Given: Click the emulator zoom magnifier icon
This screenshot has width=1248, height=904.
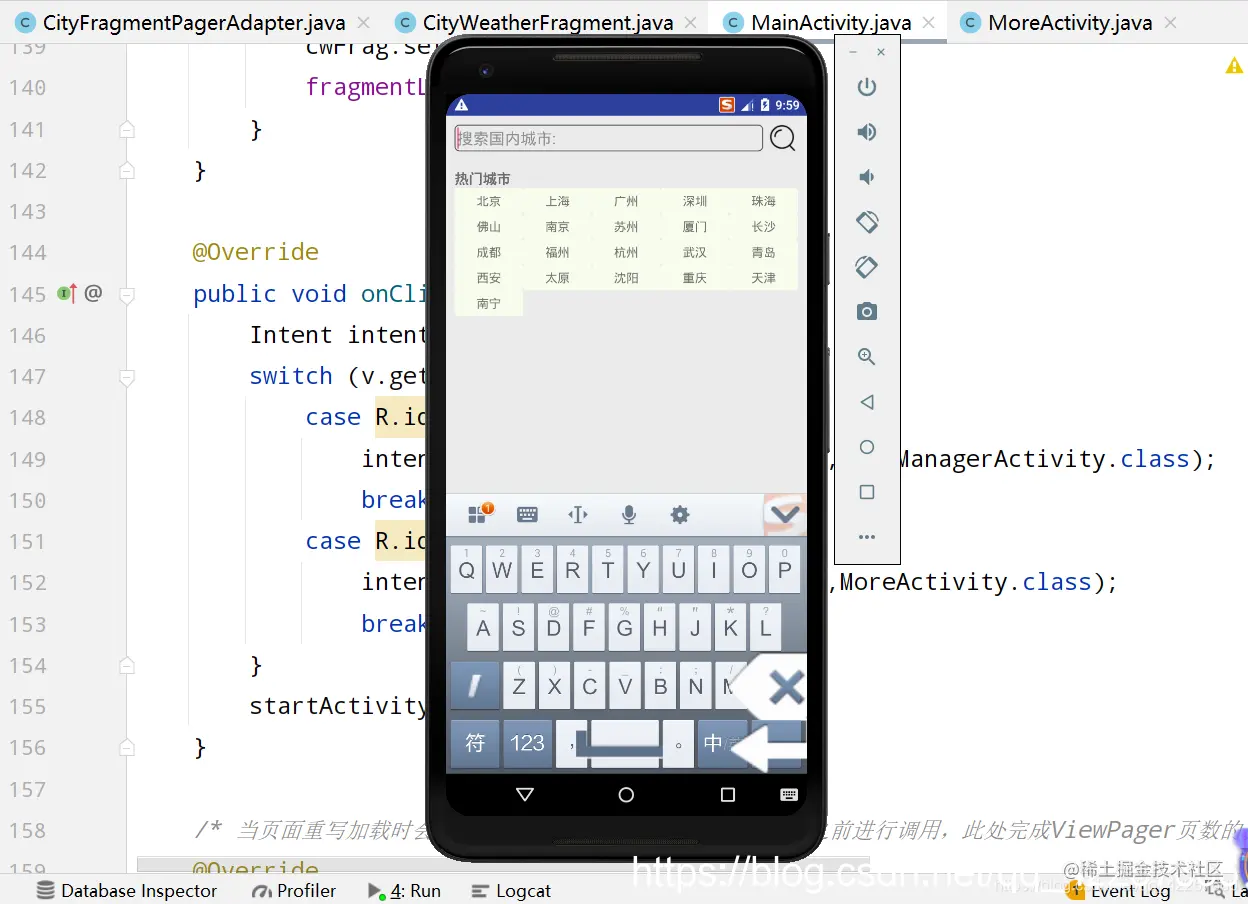Looking at the screenshot, I should [867, 357].
